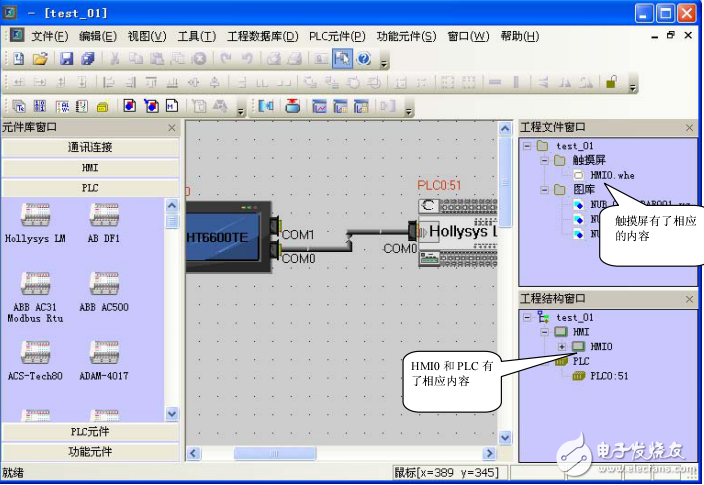Click the New project toolbar icon

pyautogui.click(x=18, y=59)
